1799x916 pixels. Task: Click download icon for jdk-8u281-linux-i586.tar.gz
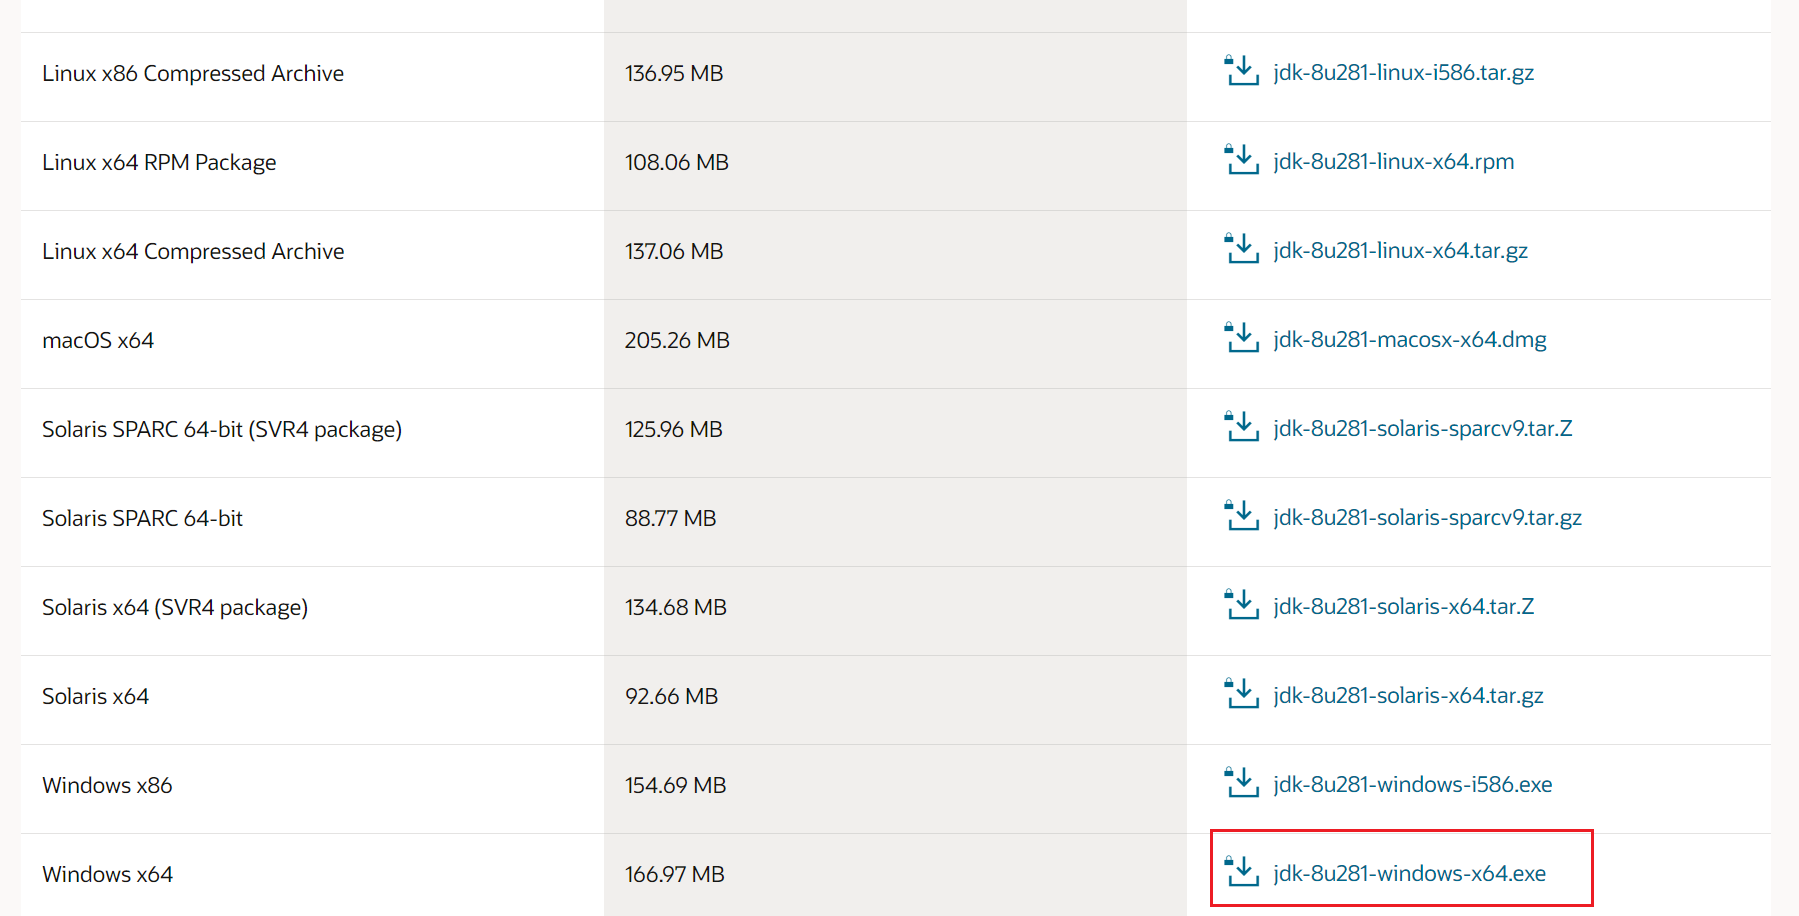point(1242,71)
